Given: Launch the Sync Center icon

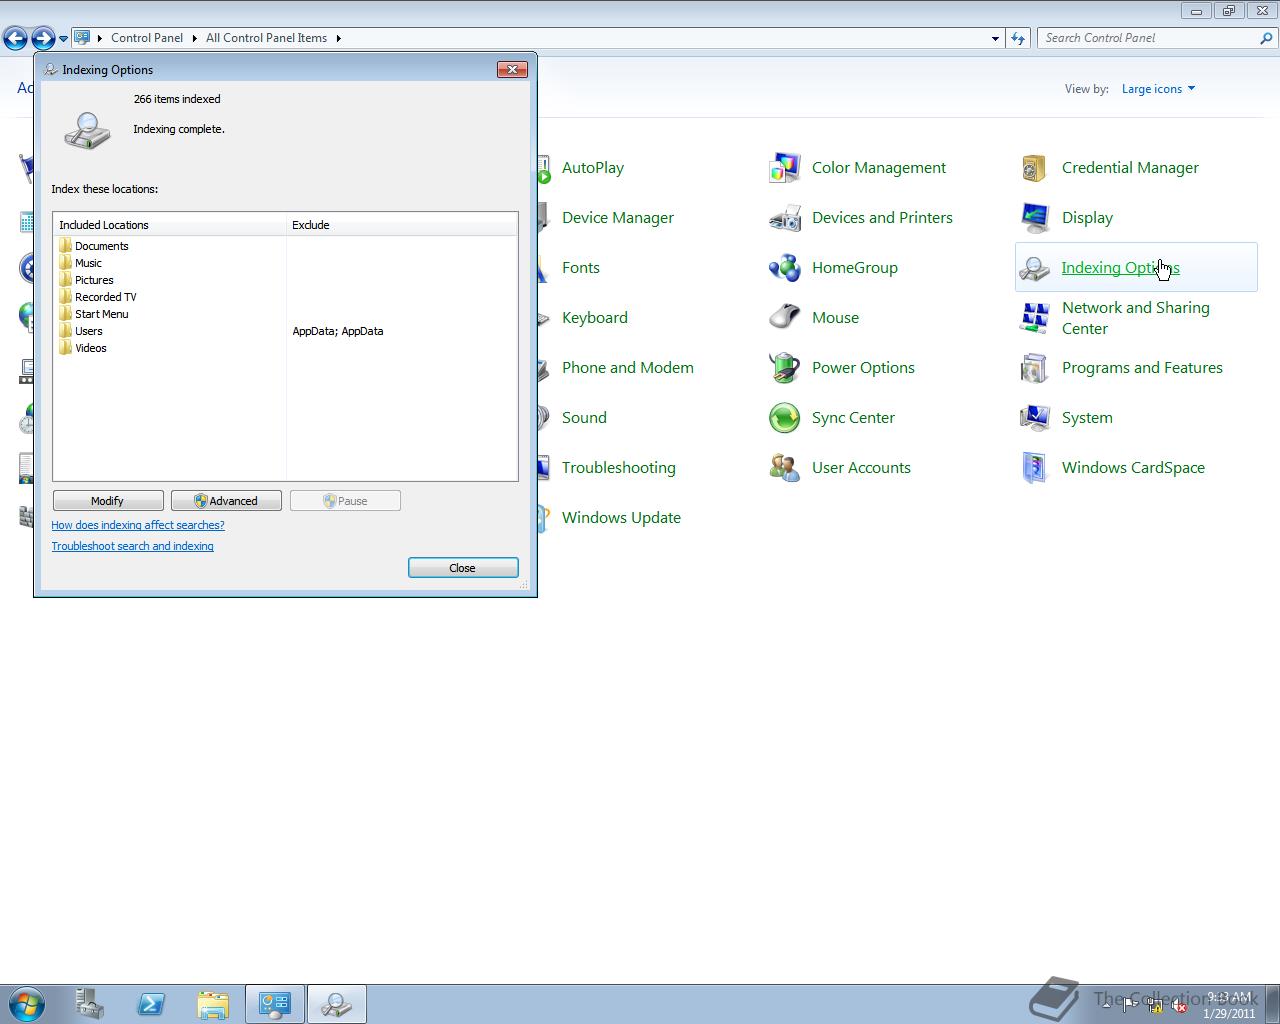Looking at the screenshot, I should tap(785, 418).
